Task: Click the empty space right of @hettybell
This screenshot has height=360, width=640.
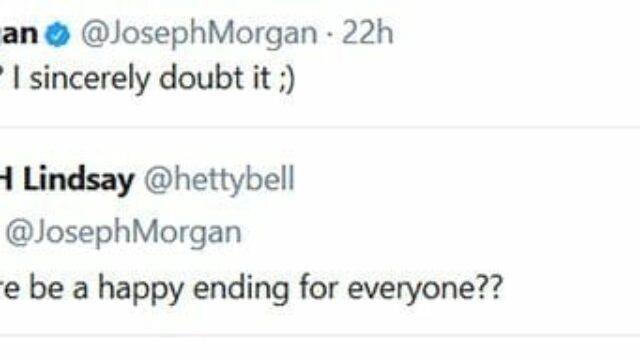Action: pos(467,180)
